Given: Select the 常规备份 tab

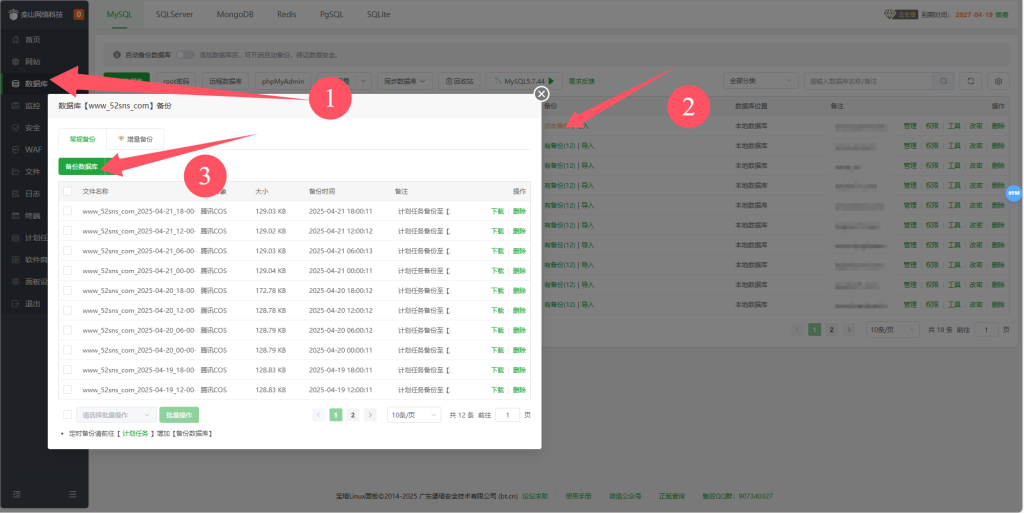Looking at the screenshot, I should pyautogui.click(x=83, y=139).
